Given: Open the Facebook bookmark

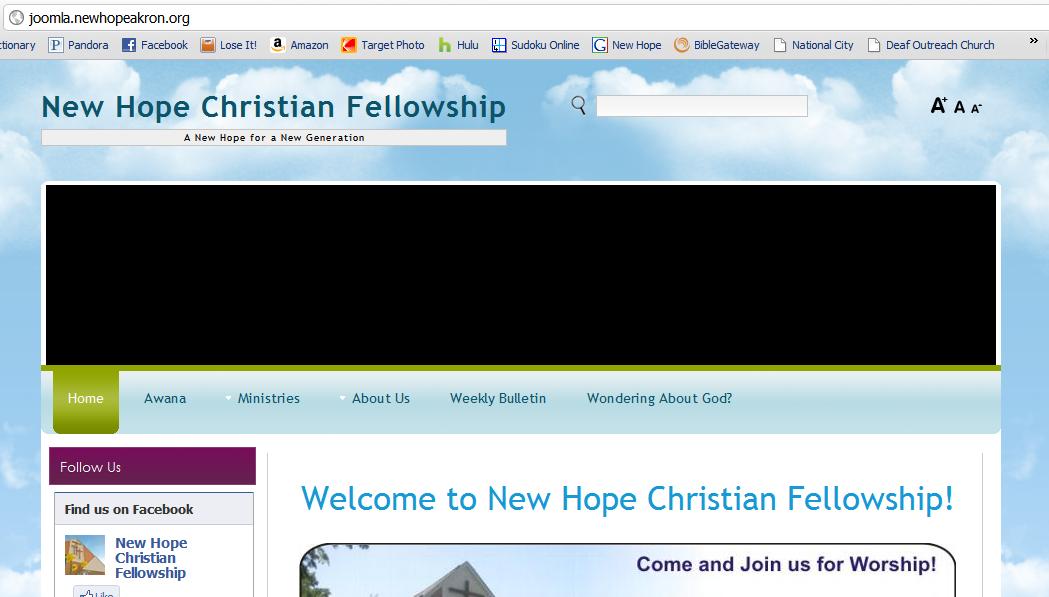Looking at the screenshot, I should pos(155,45).
